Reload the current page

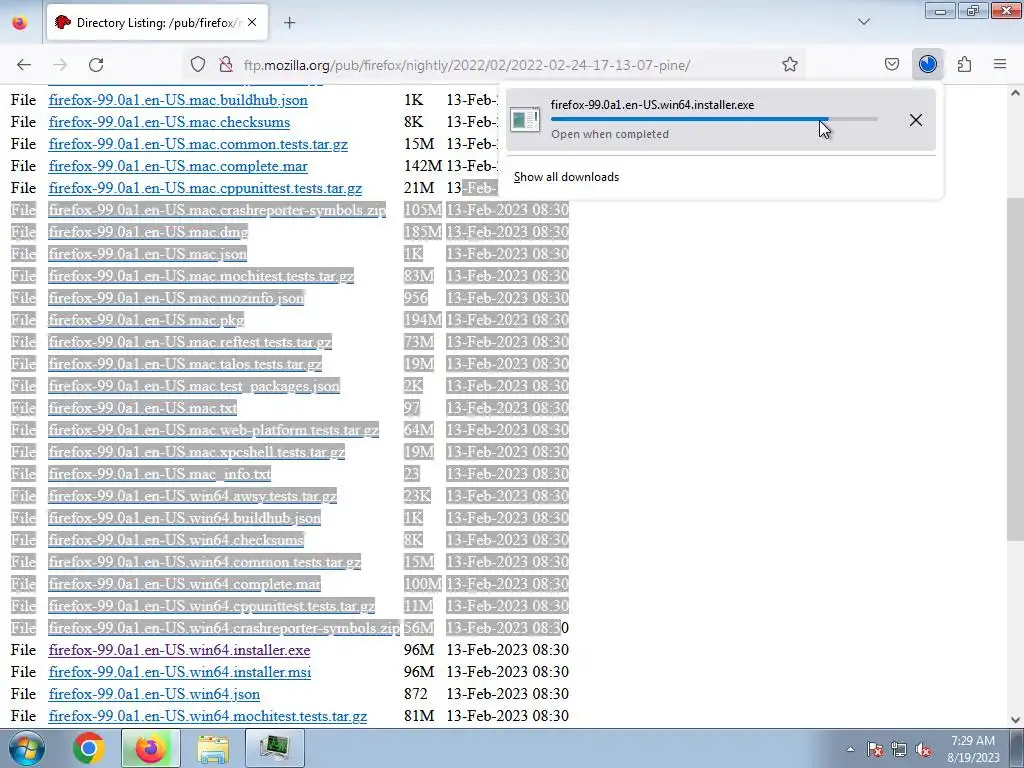pos(96,64)
